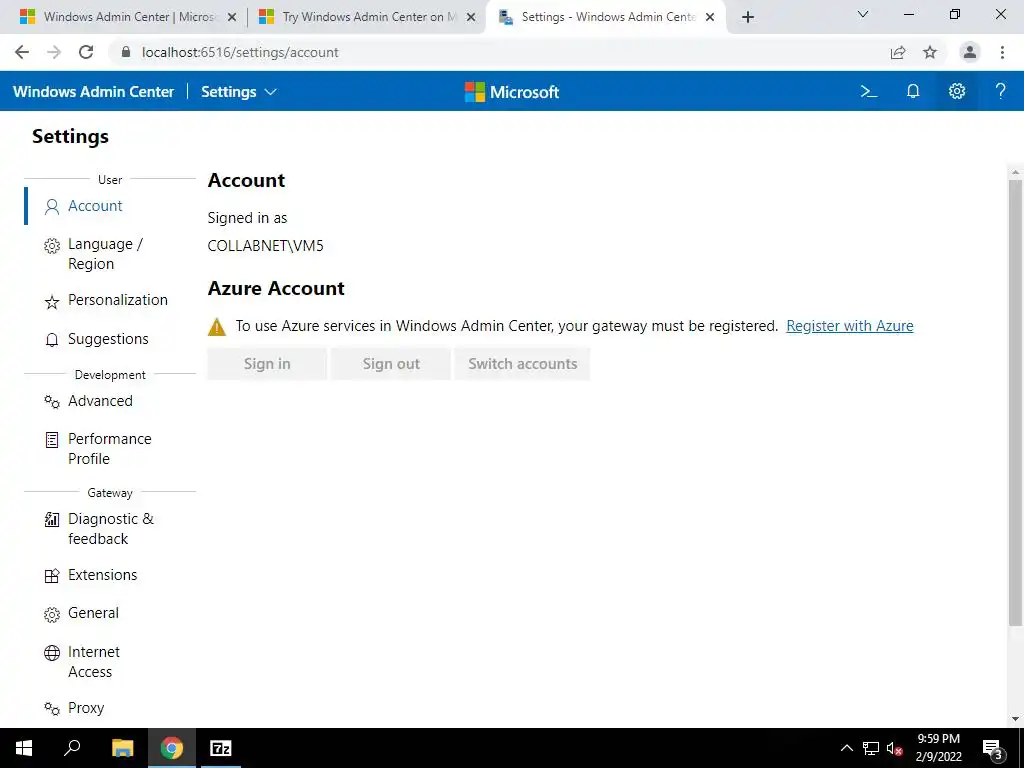Click the Register with Azure link

pyautogui.click(x=850, y=326)
